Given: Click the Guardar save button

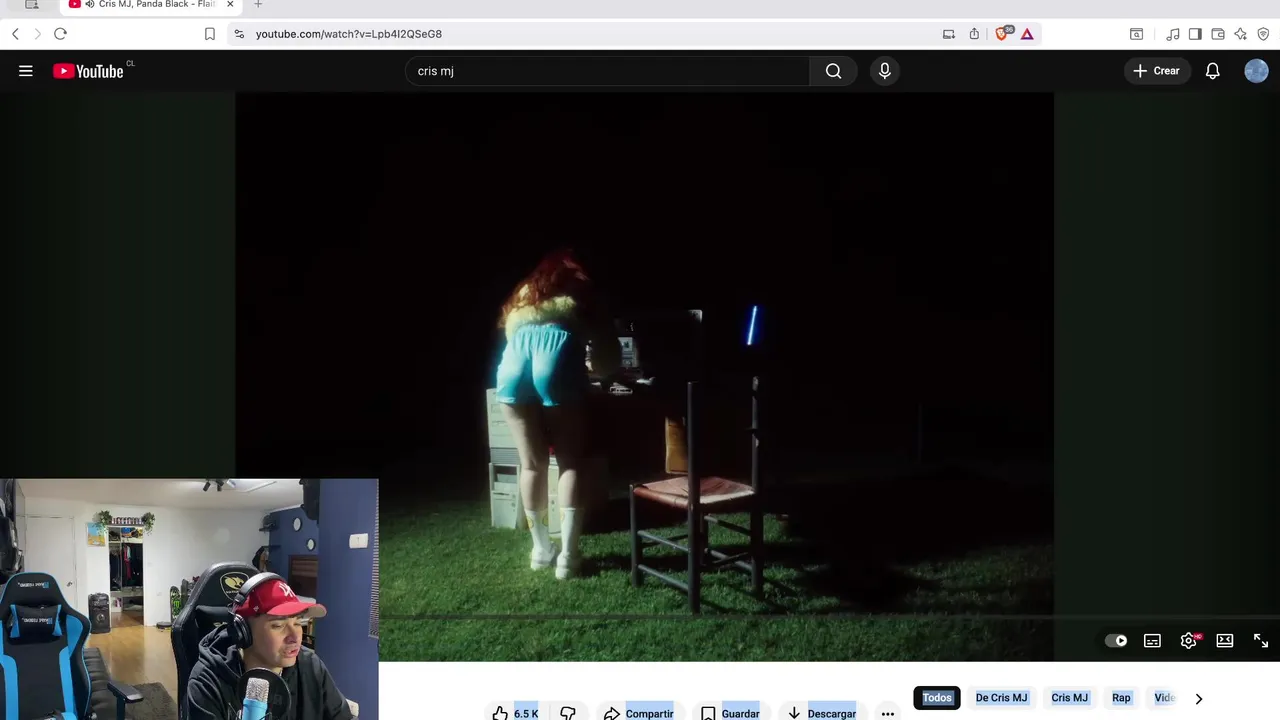Looking at the screenshot, I should click(x=730, y=713).
